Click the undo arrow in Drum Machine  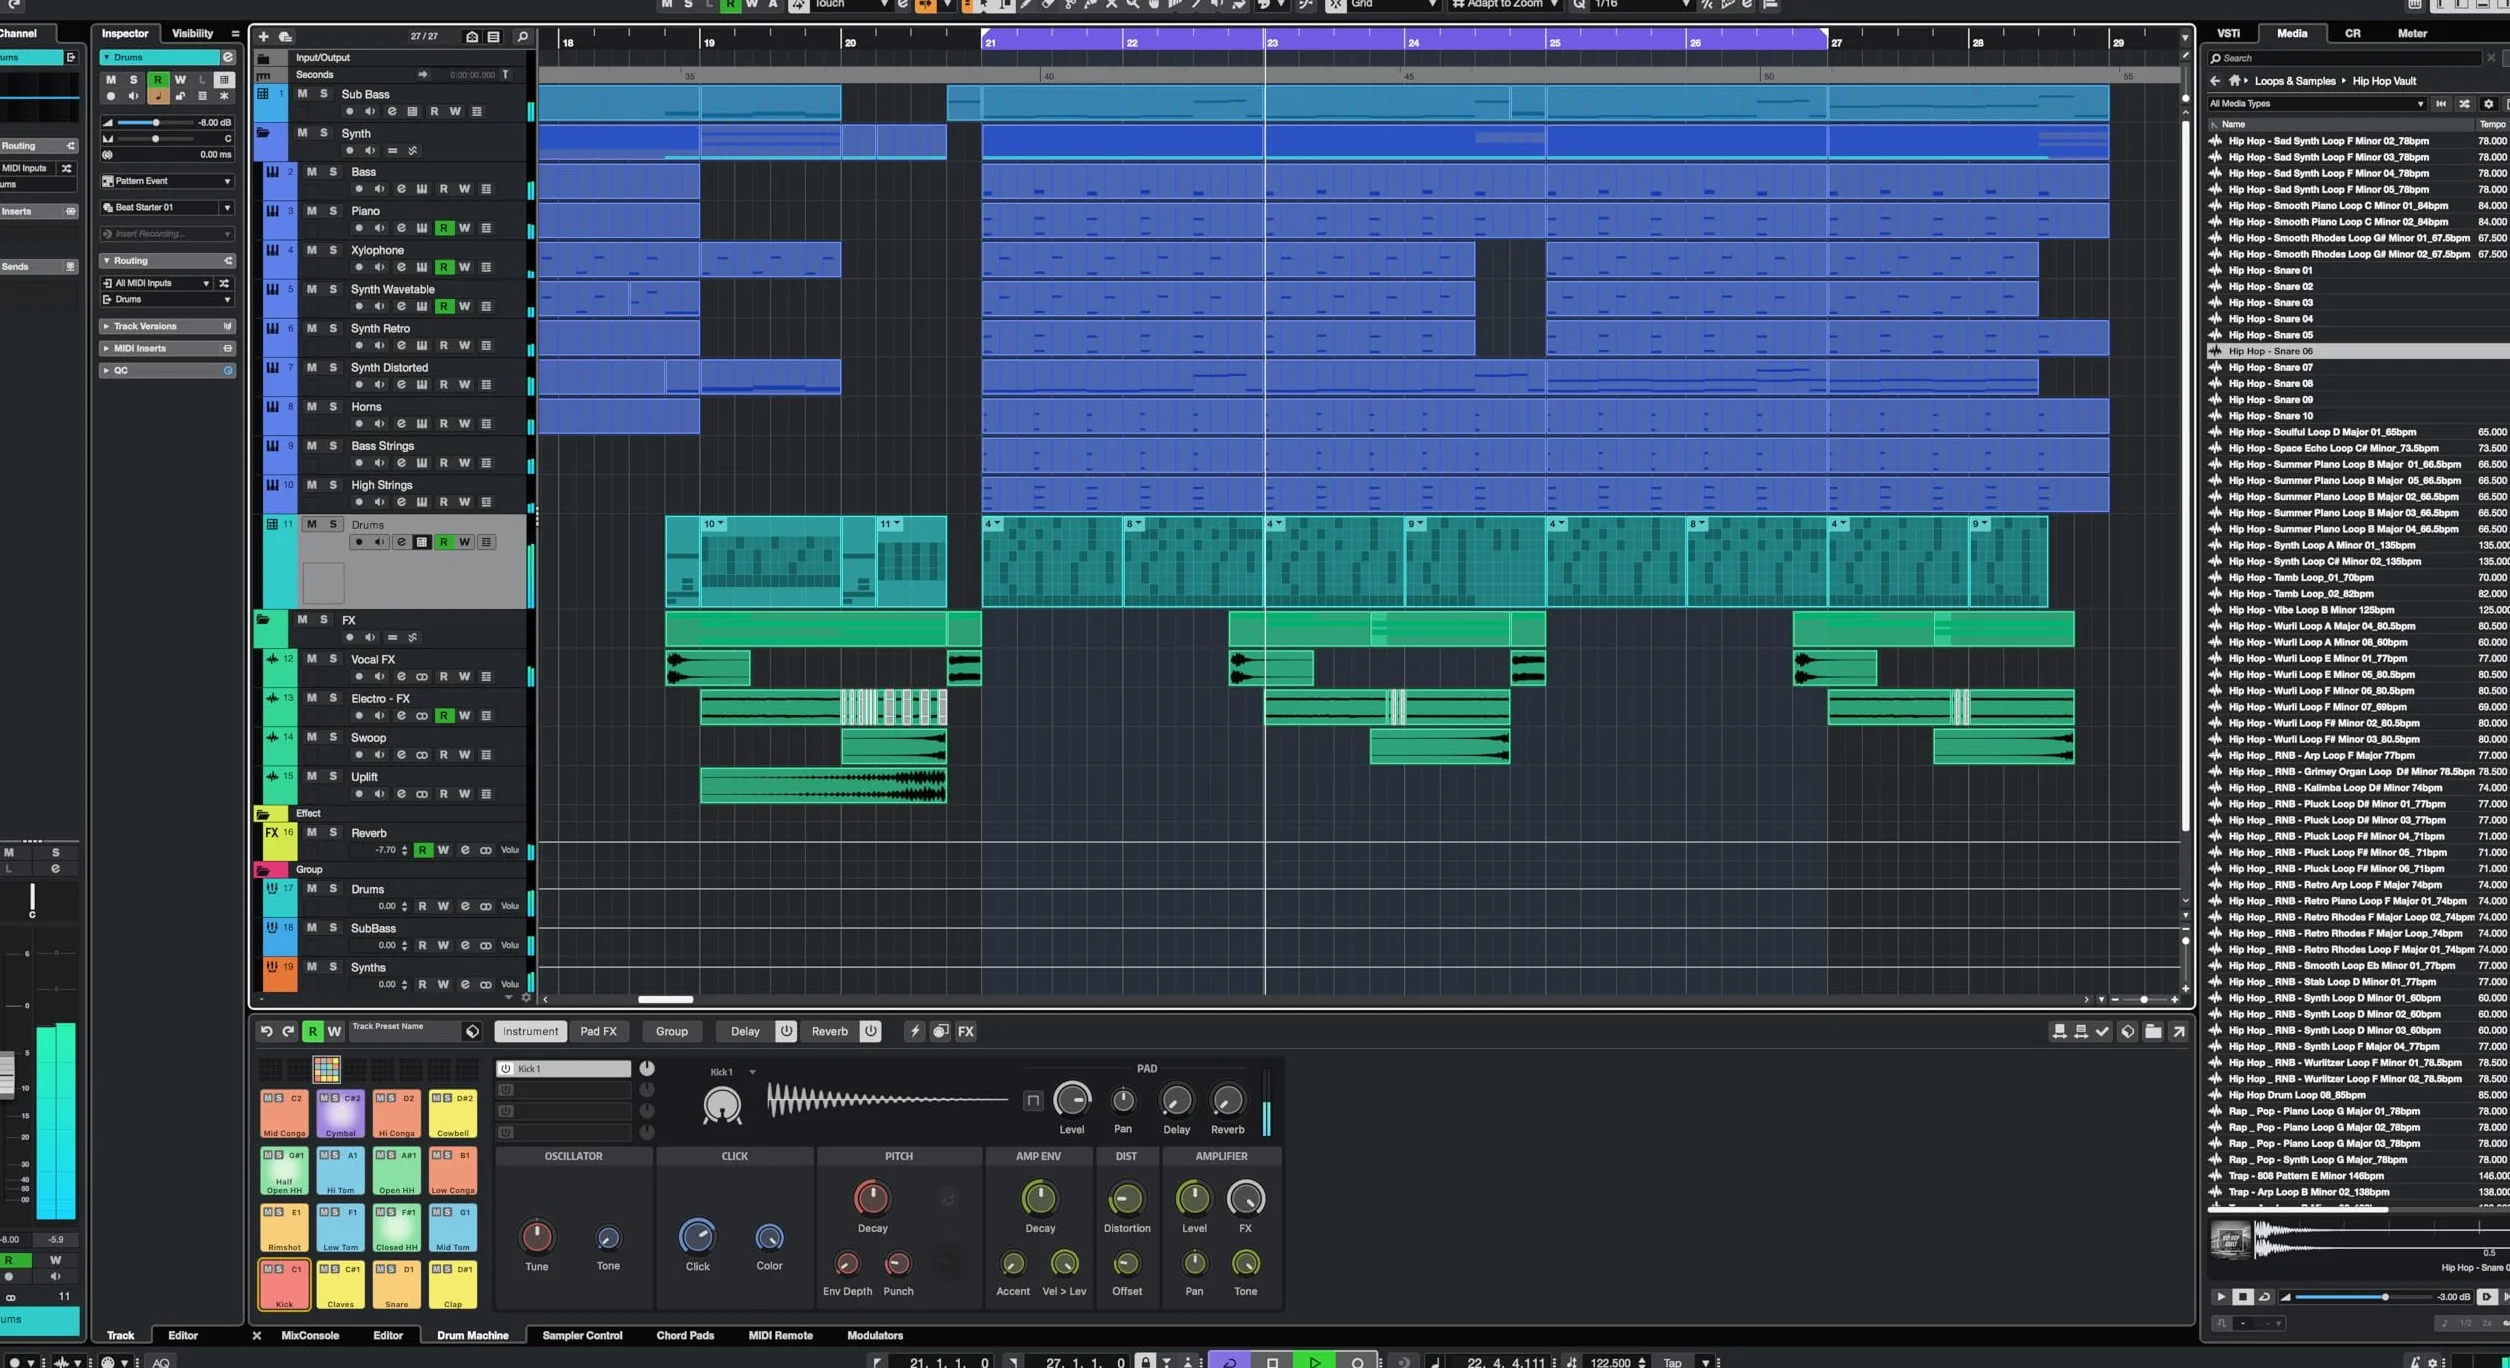pos(266,1031)
